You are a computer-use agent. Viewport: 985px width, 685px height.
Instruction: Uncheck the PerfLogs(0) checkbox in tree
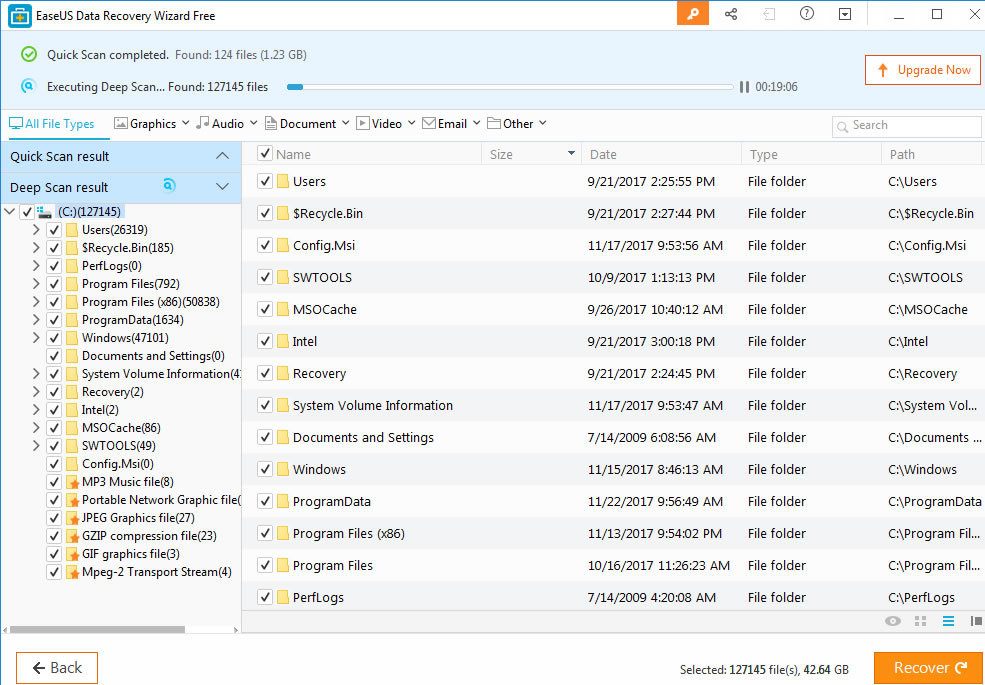[x=54, y=266]
